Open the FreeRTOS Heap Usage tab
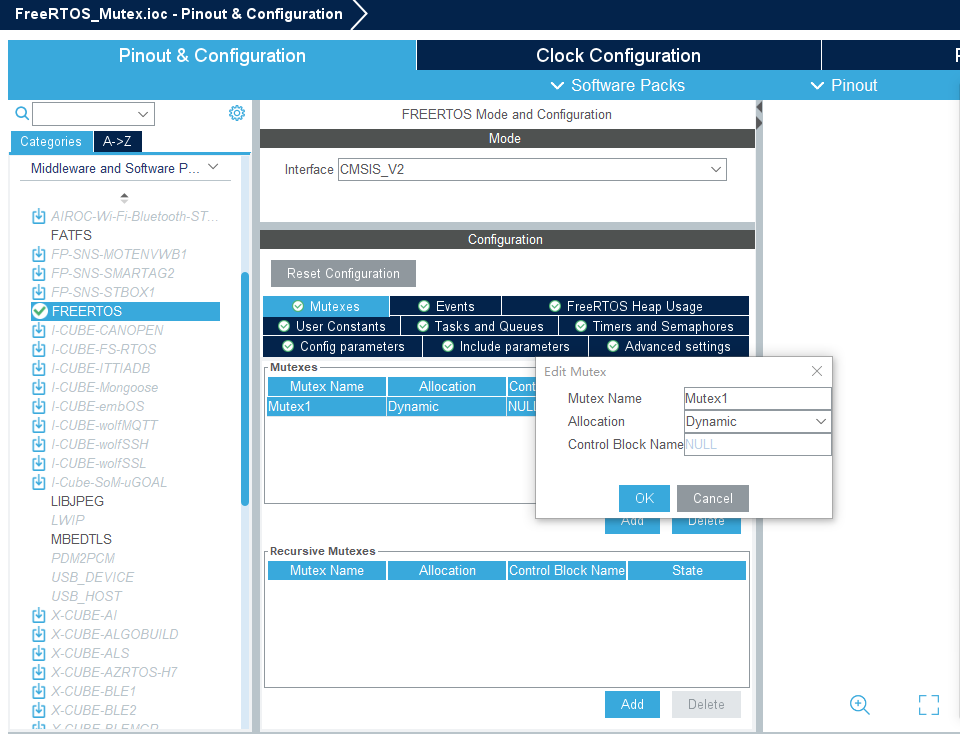This screenshot has width=960, height=744. [x=625, y=306]
